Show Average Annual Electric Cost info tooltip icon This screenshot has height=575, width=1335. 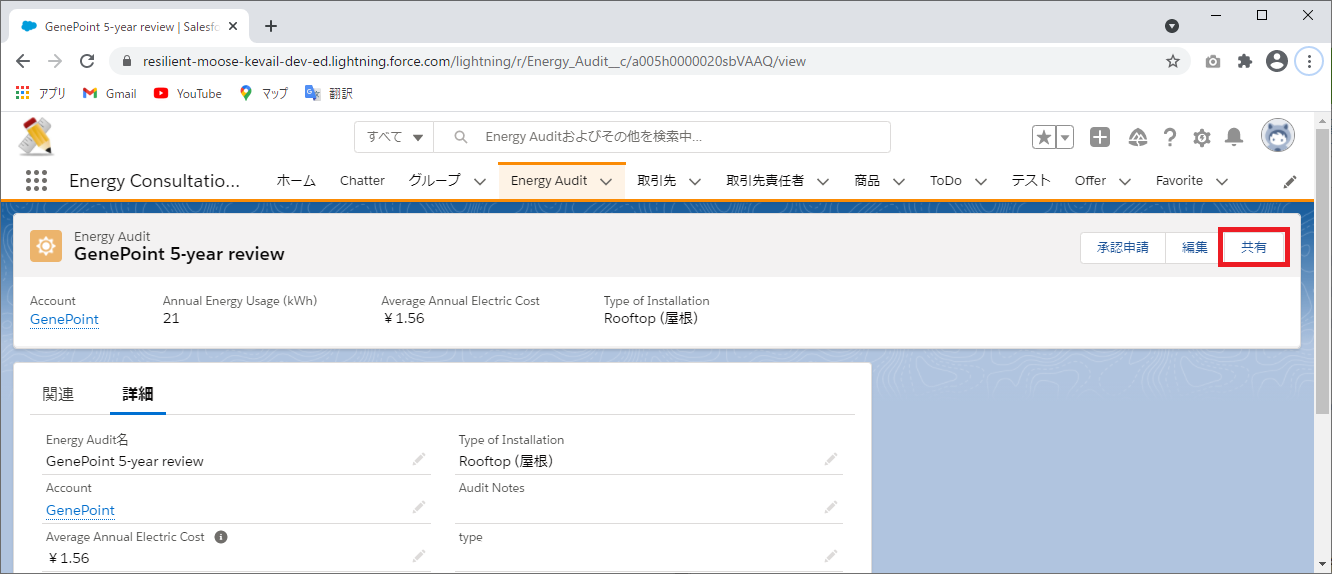coord(221,537)
